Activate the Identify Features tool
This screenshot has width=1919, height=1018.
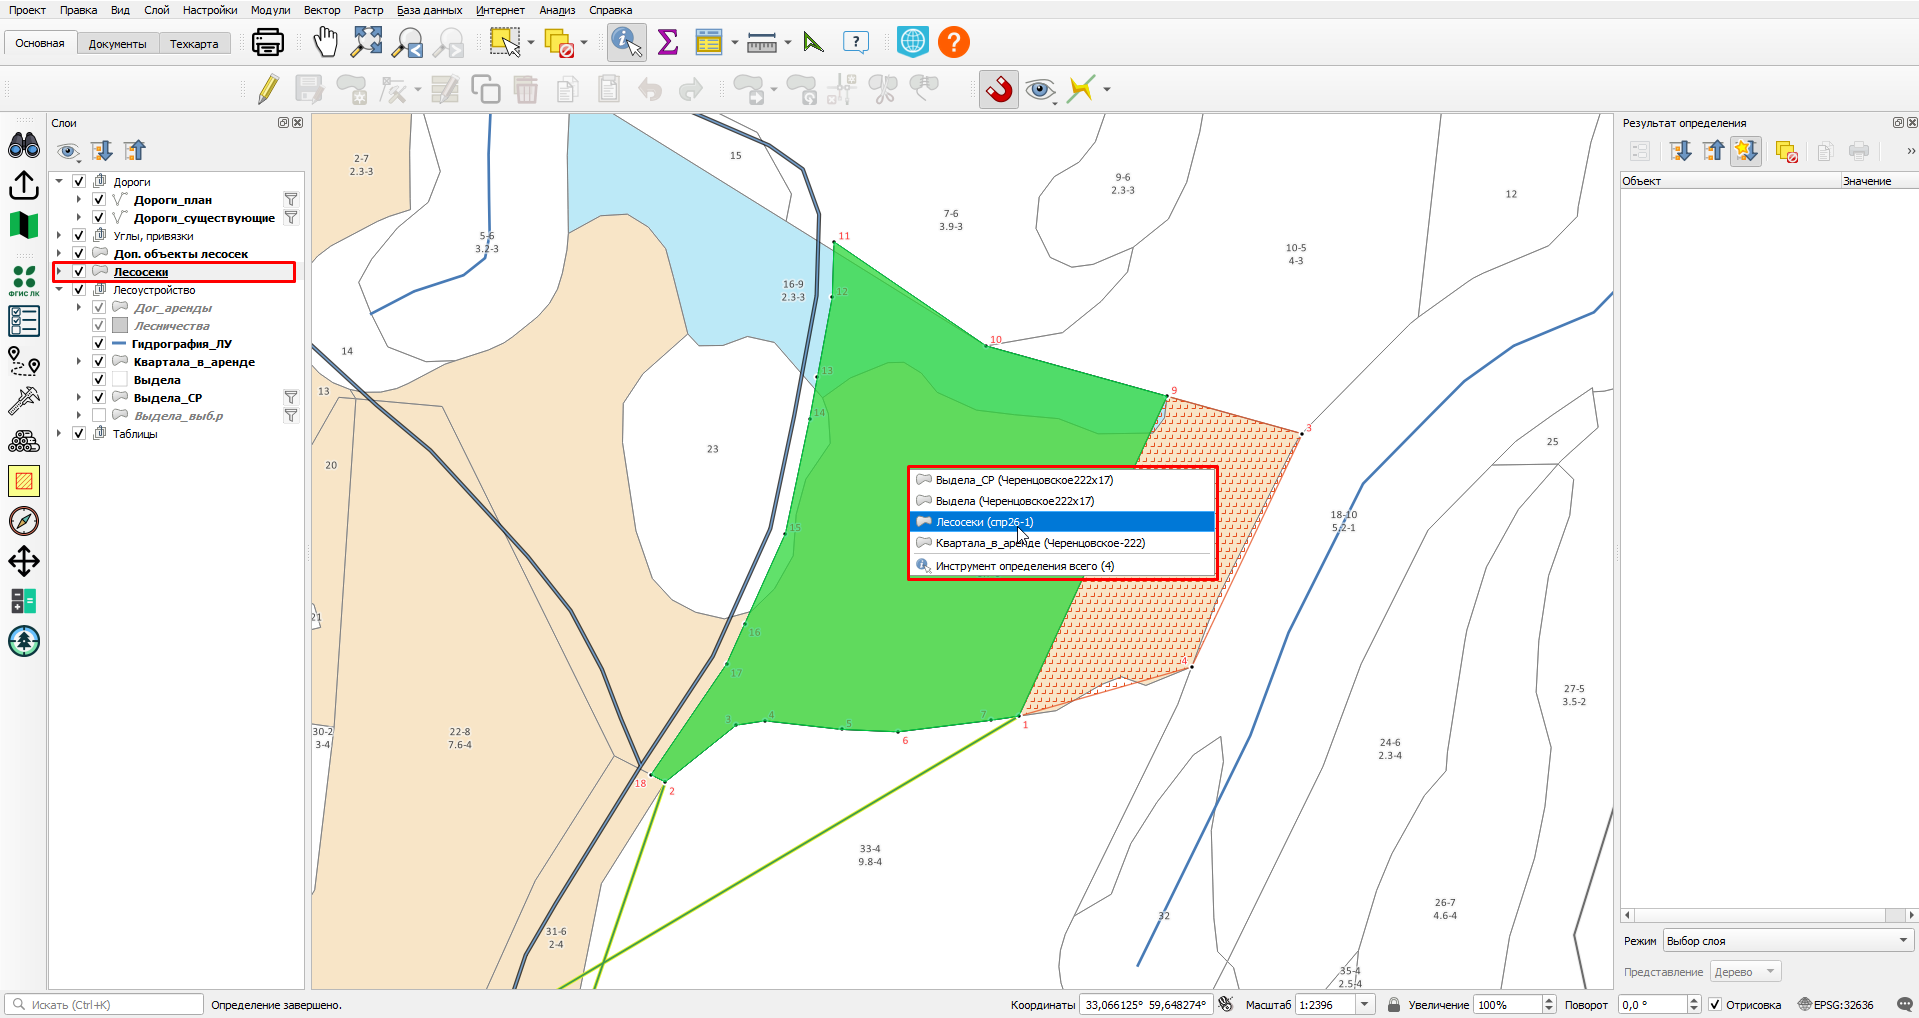pyautogui.click(x=627, y=42)
